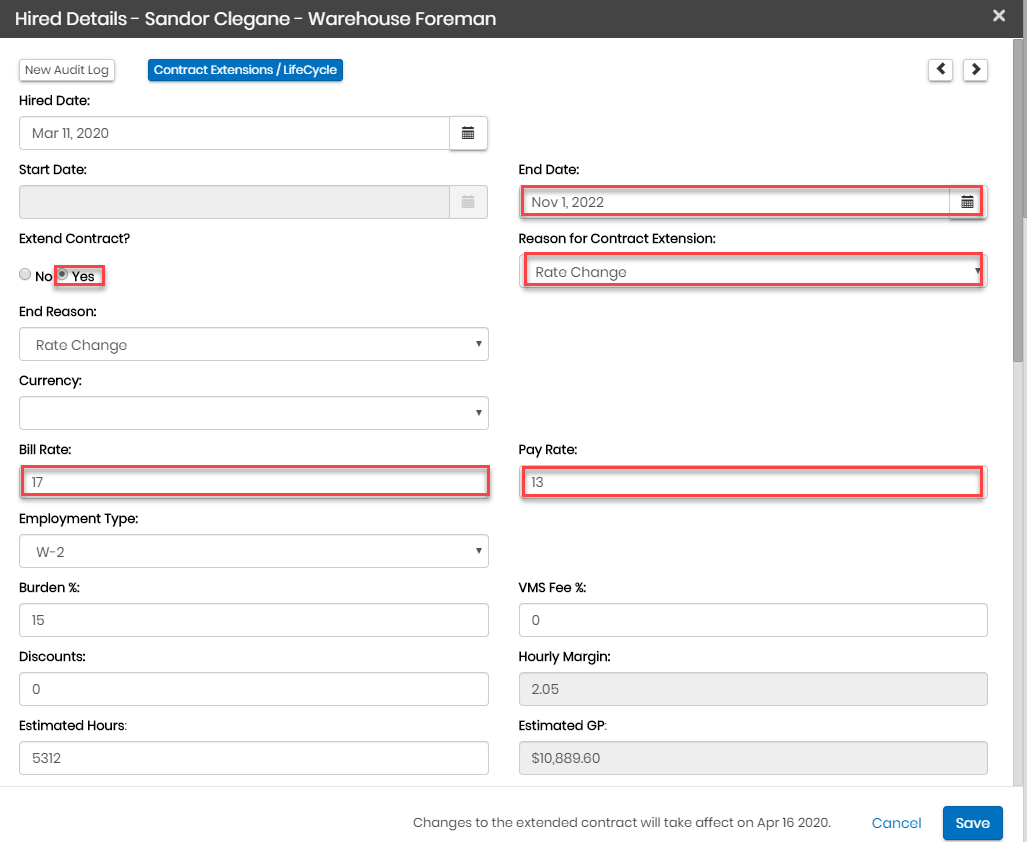This screenshot has height=842, width=1027.
Task: Select Yes for Extend Contract
Action: [62, 275]
